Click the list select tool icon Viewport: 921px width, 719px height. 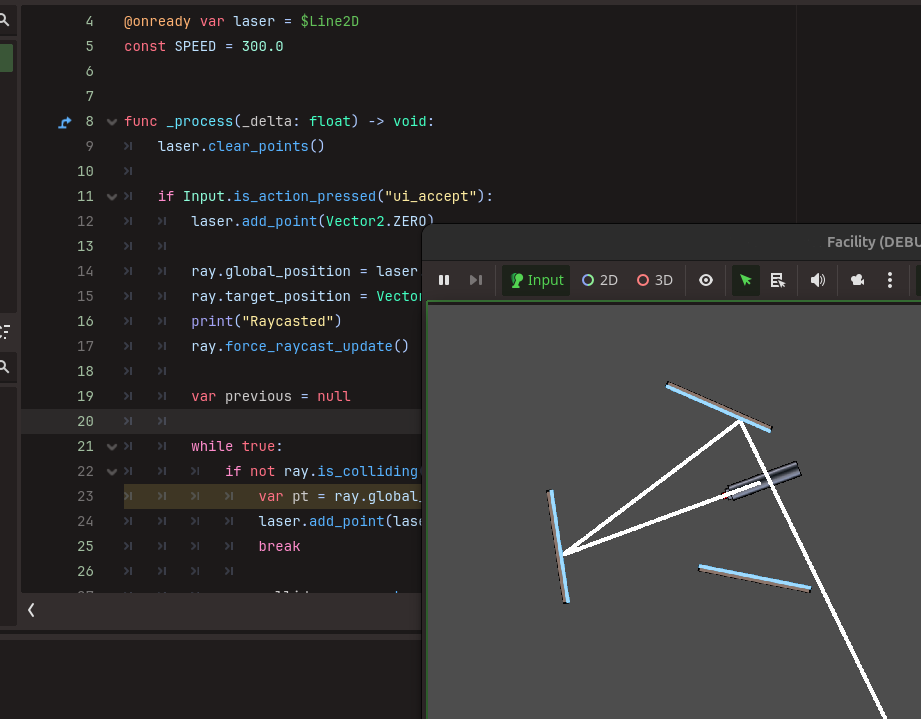[777, 280]
